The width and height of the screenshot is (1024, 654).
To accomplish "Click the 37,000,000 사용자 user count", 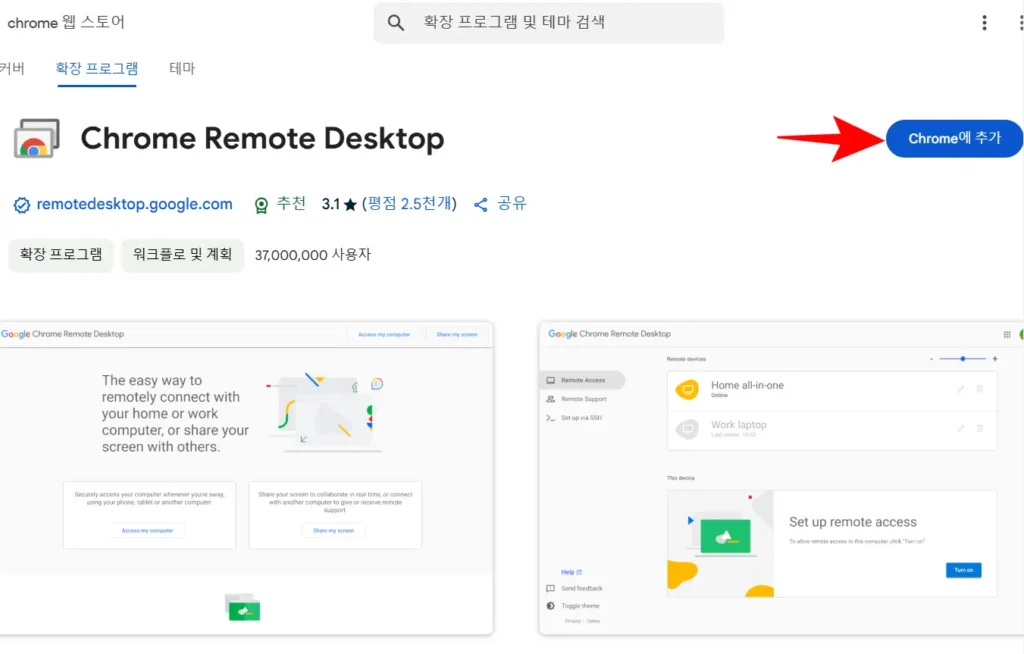I will tap(313, 255).
